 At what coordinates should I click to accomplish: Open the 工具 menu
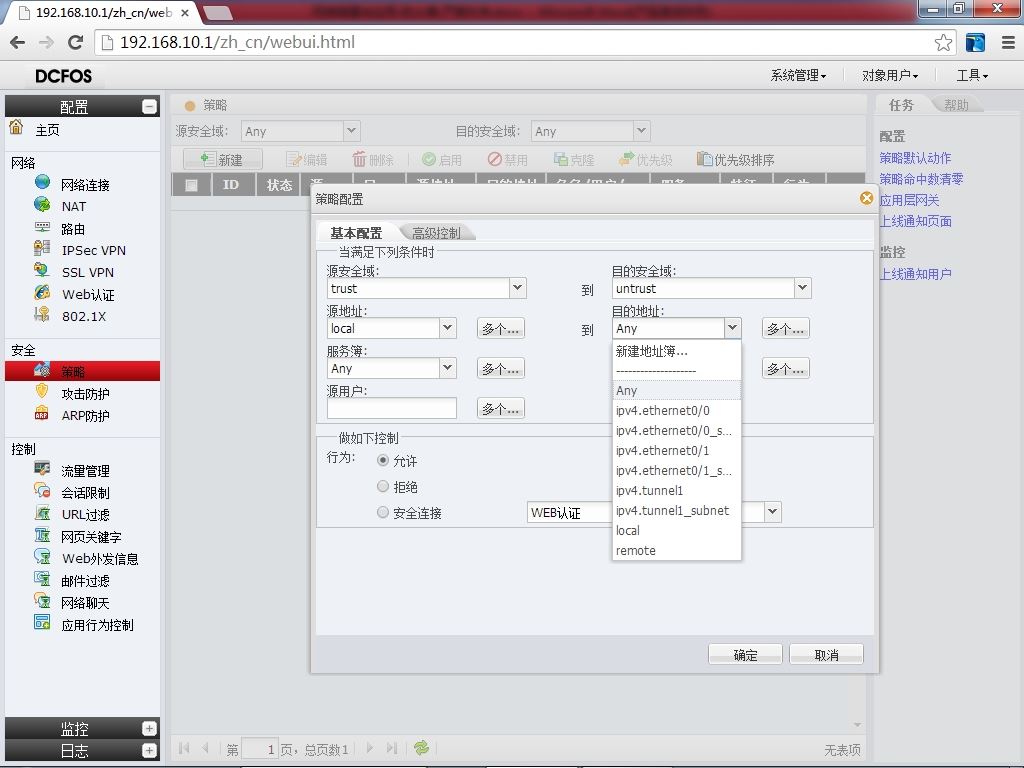click(x=972, y=76)
